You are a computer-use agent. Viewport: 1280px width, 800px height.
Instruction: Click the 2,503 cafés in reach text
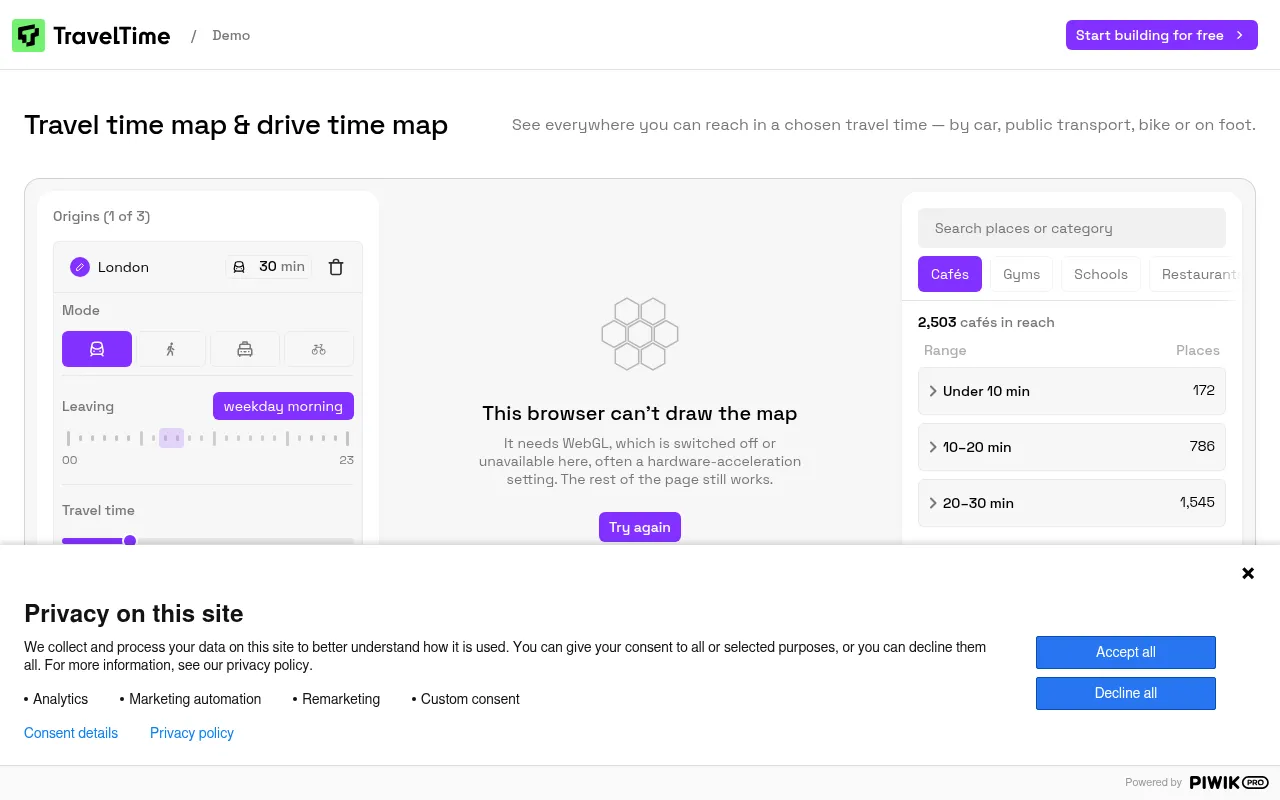click(986, 322)
